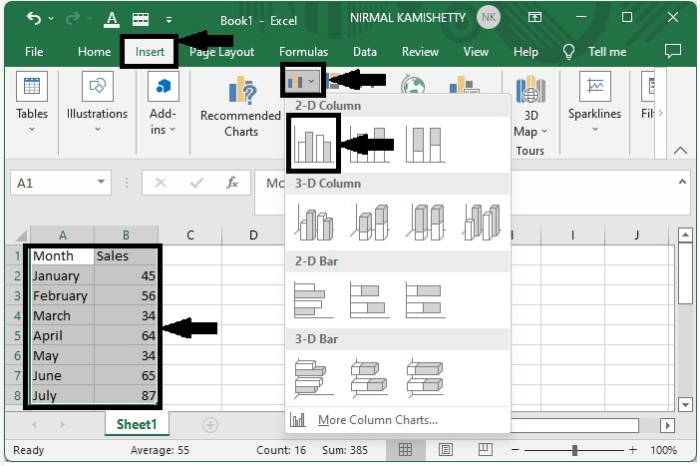Switch to Page Break Preview icon

485,449
